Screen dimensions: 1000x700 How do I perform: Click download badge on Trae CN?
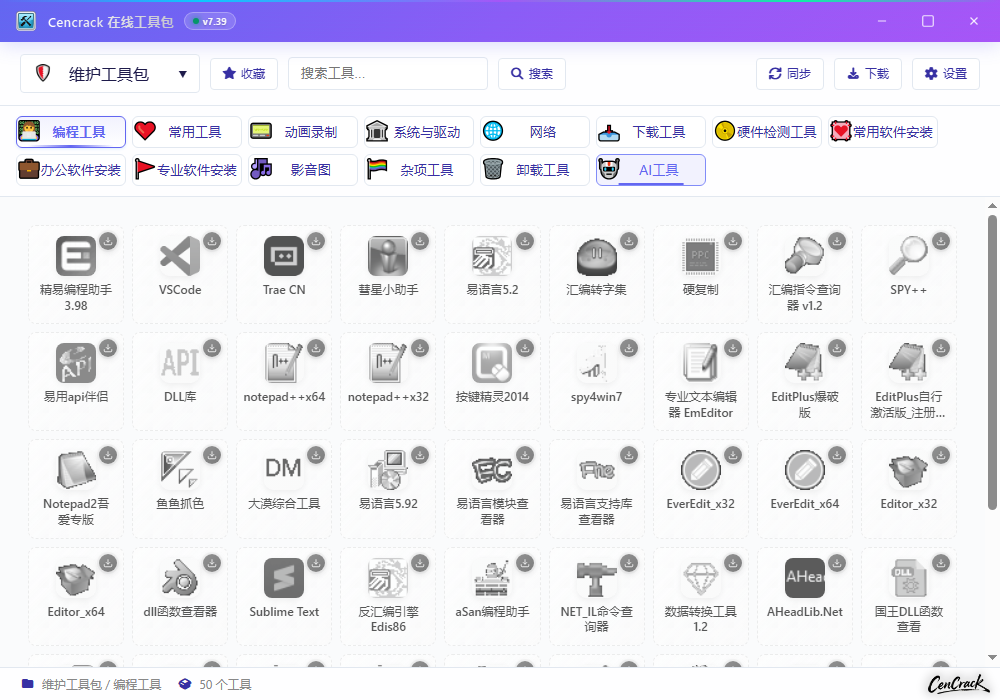[x=316, y=241]
